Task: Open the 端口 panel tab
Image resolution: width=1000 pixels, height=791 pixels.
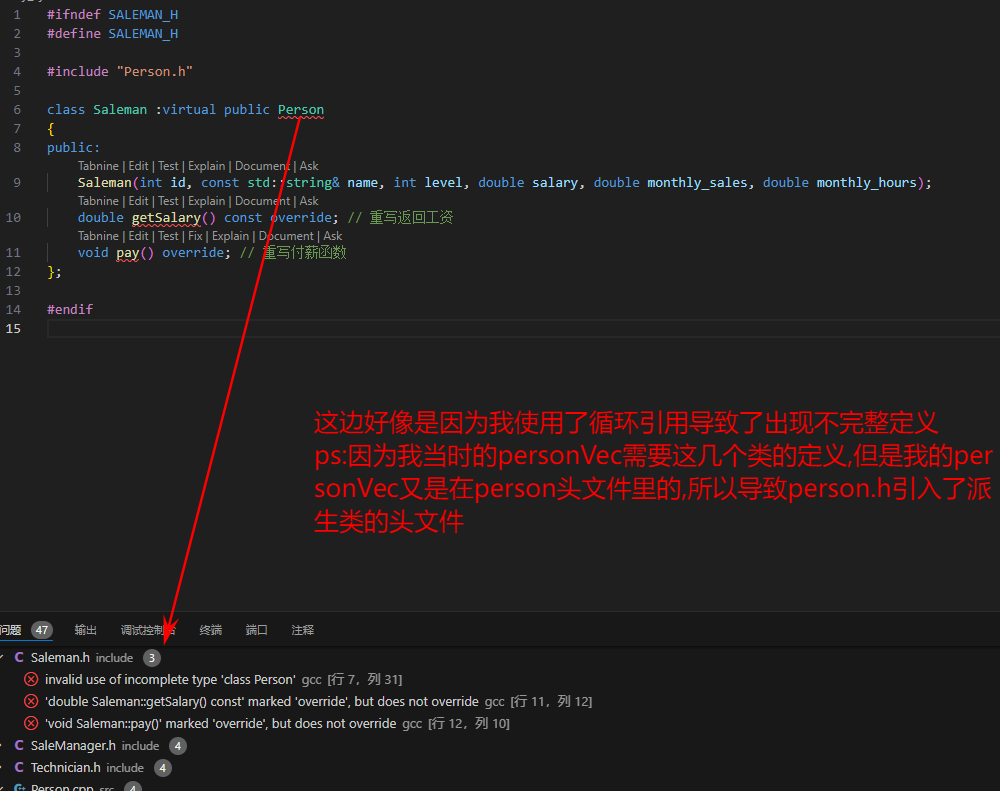Action: [x=257, y=630]
